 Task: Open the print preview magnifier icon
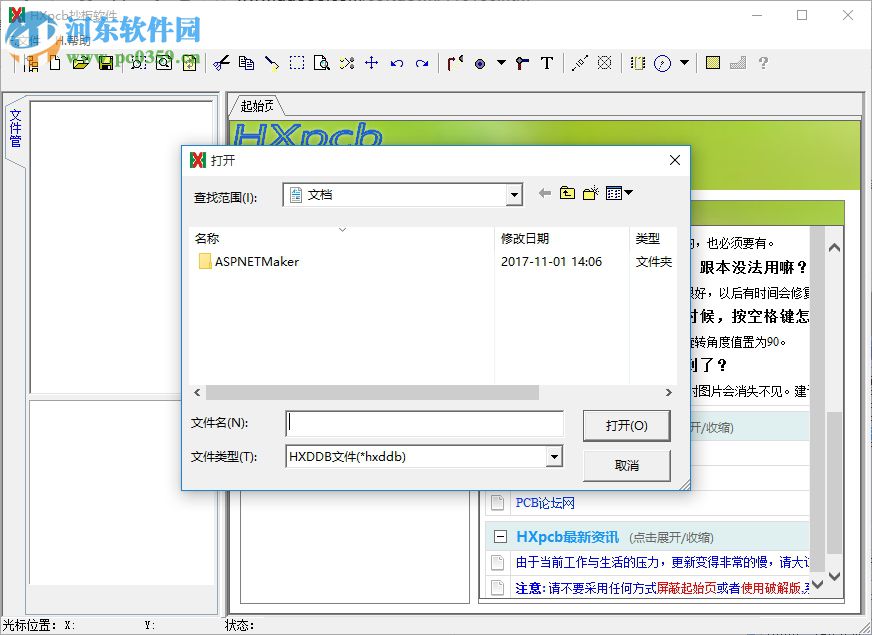322,62
